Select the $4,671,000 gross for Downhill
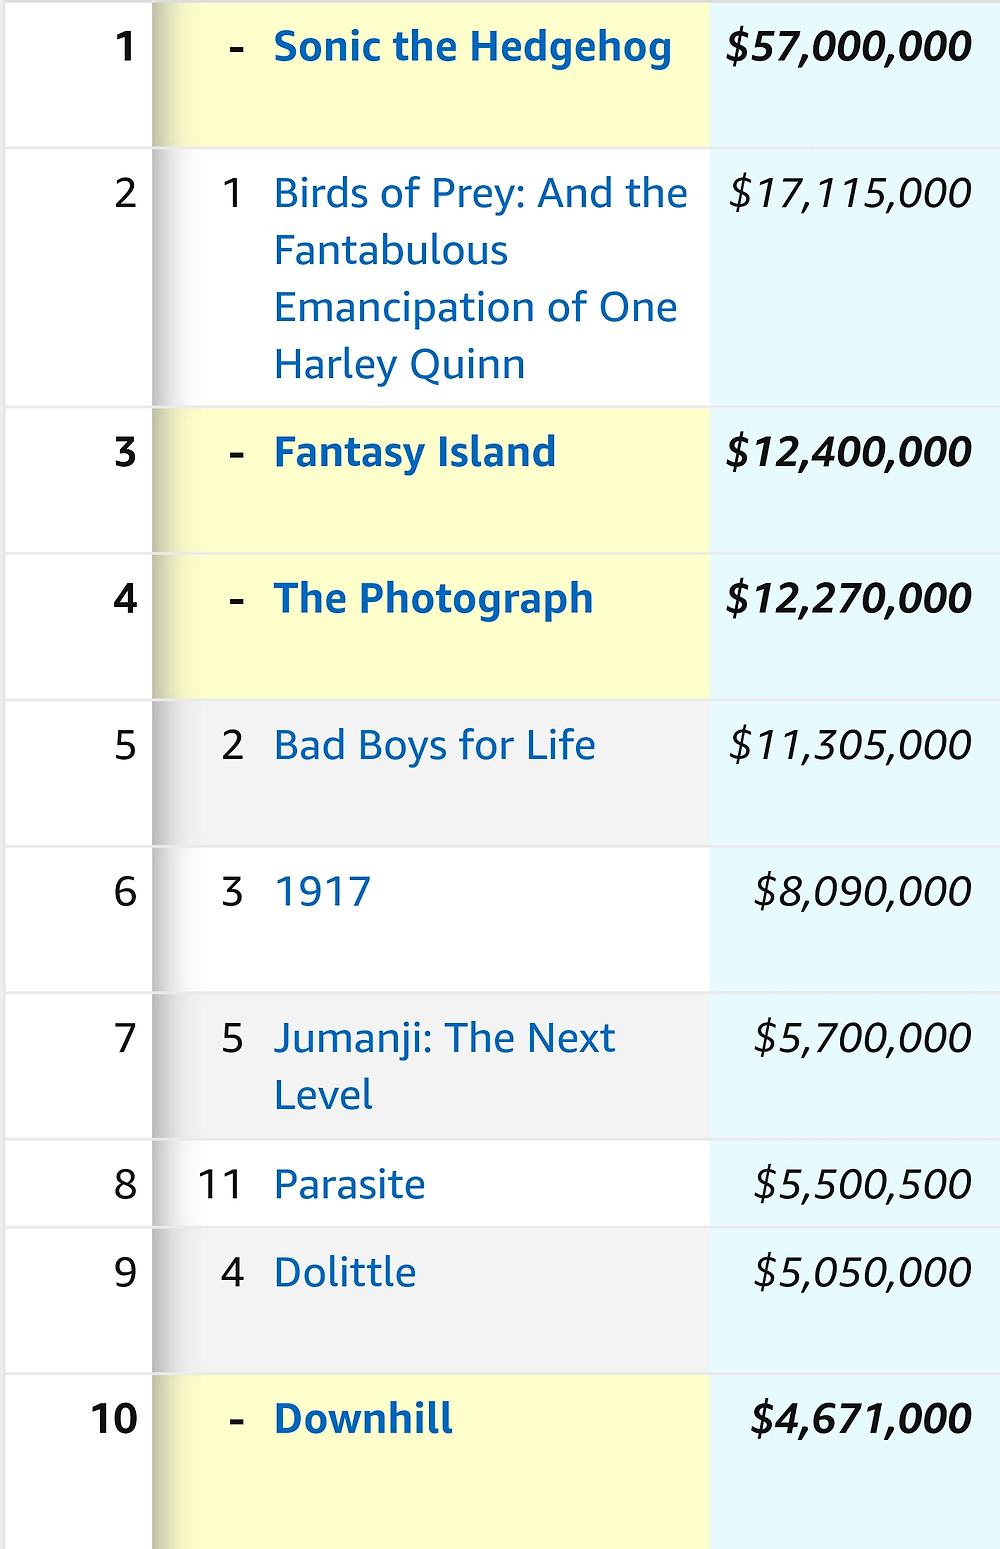Screen dimensions: 1000x1549 click(x=861, y=1418)
